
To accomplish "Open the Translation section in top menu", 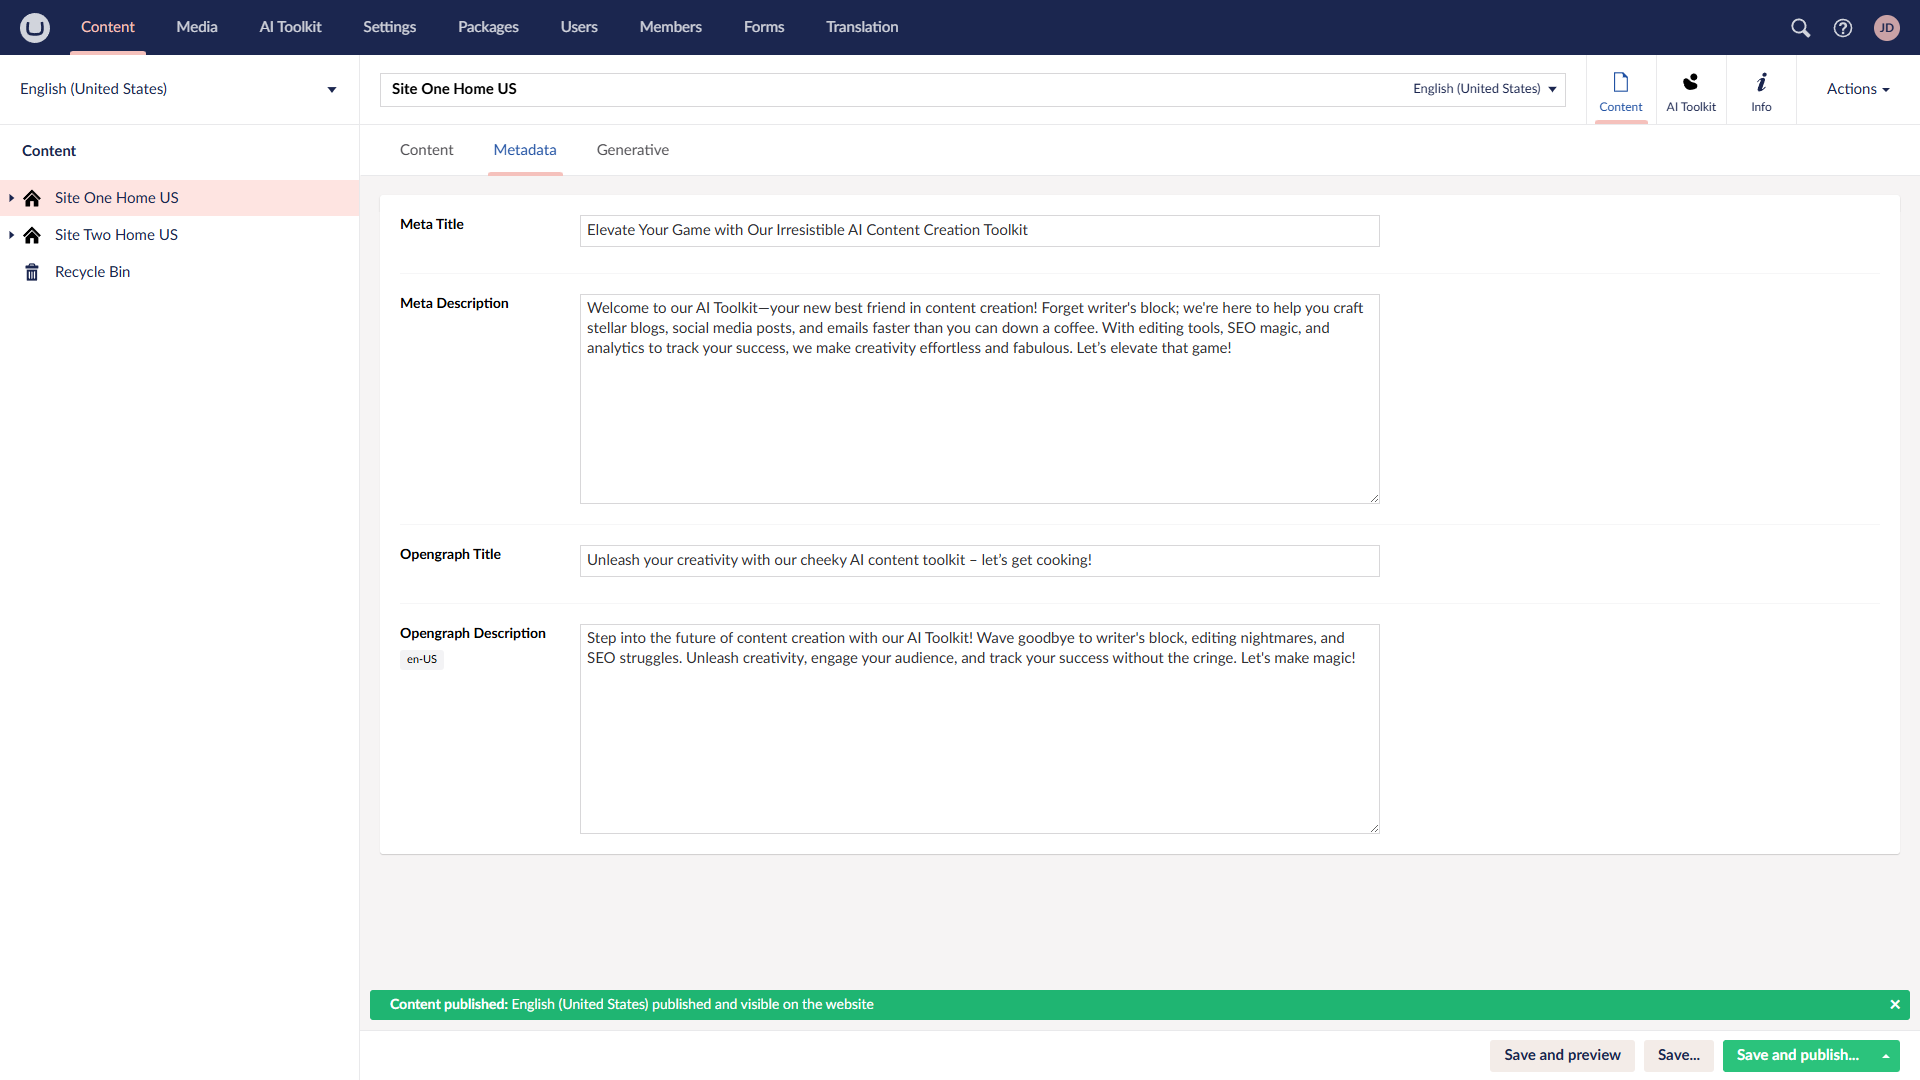I will 861,27.
